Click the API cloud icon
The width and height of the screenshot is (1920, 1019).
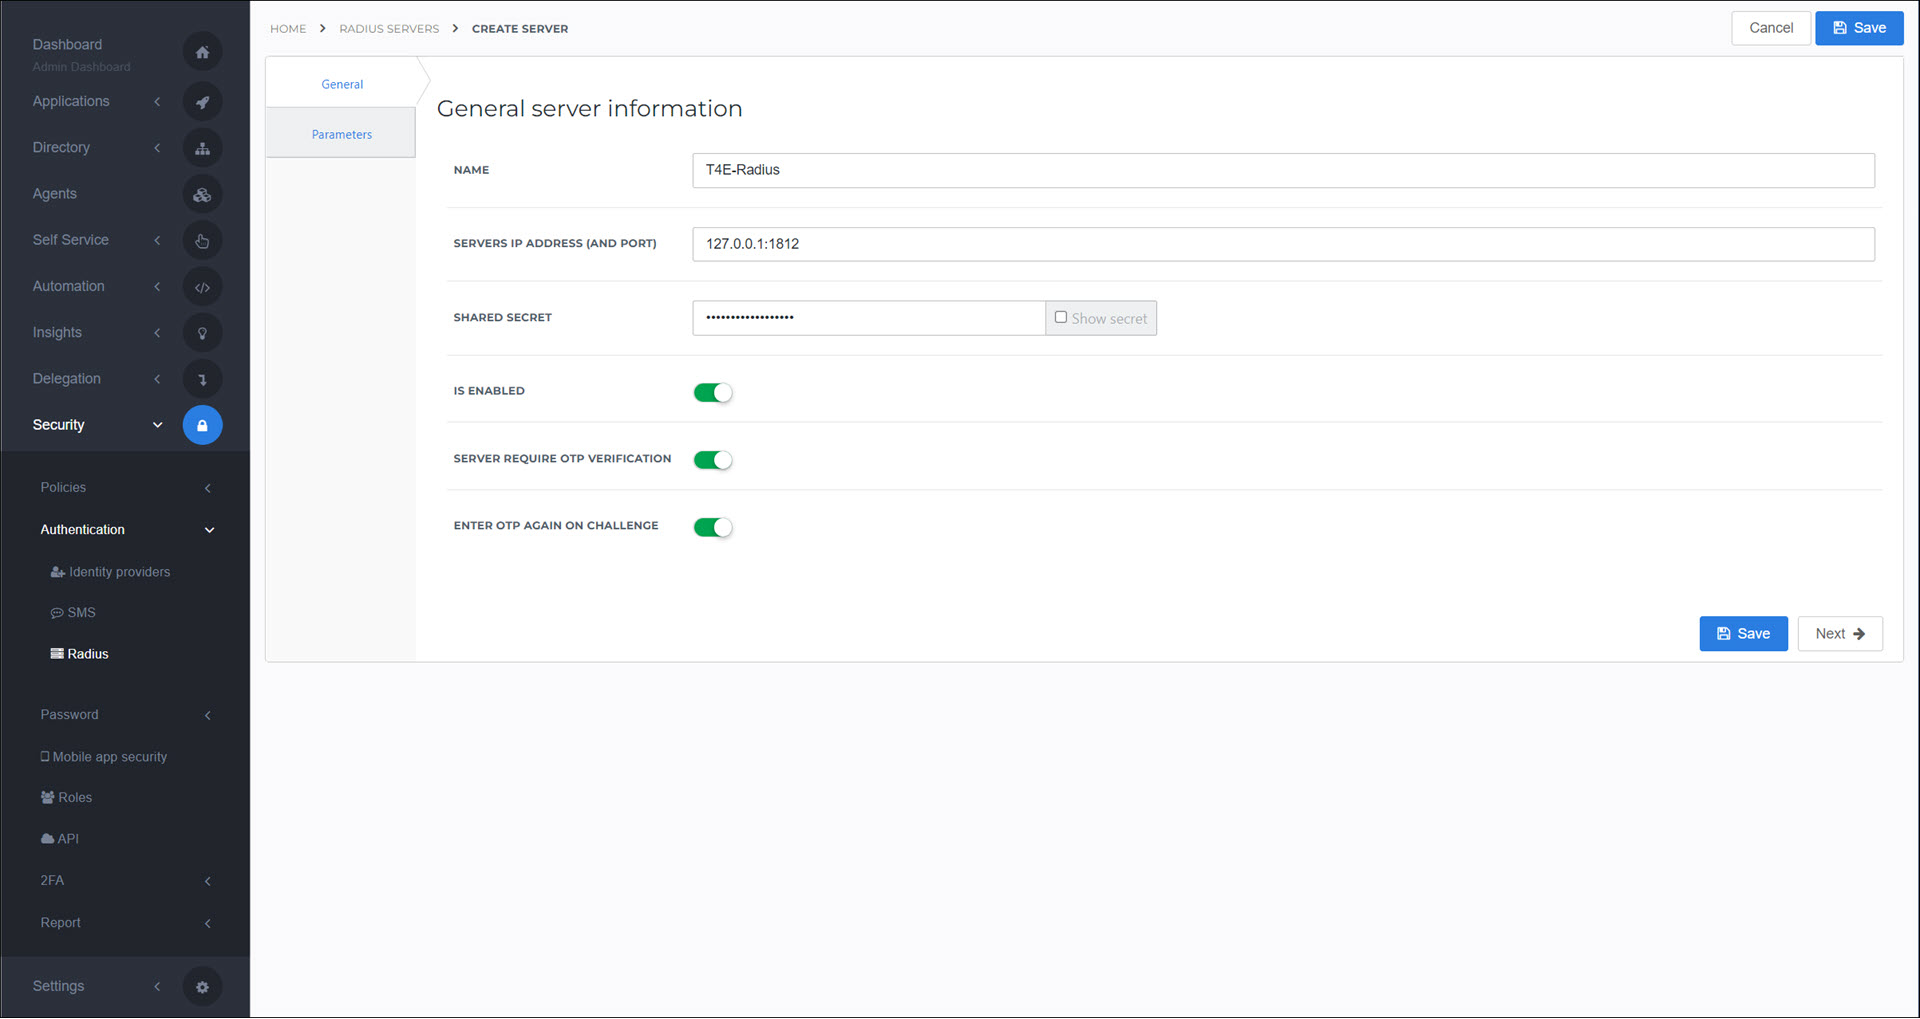pos(47,839)
